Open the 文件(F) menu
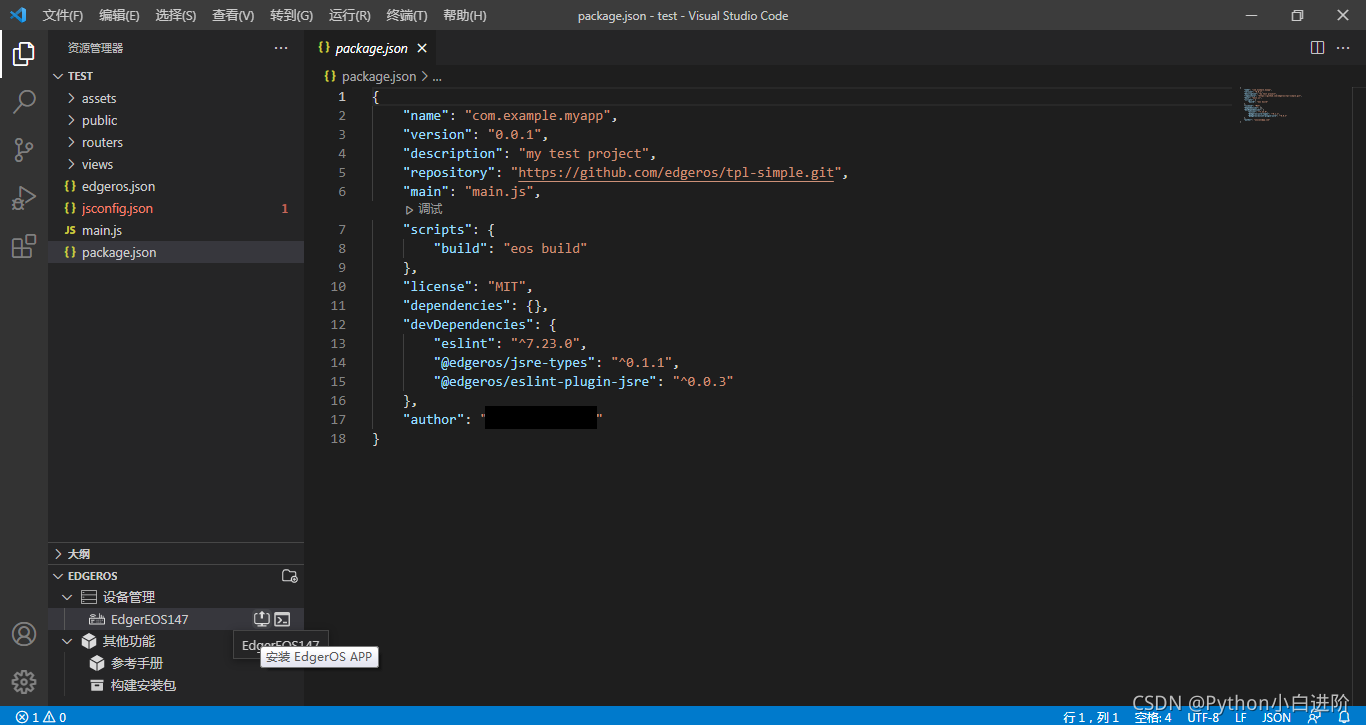 coord(63,15)
